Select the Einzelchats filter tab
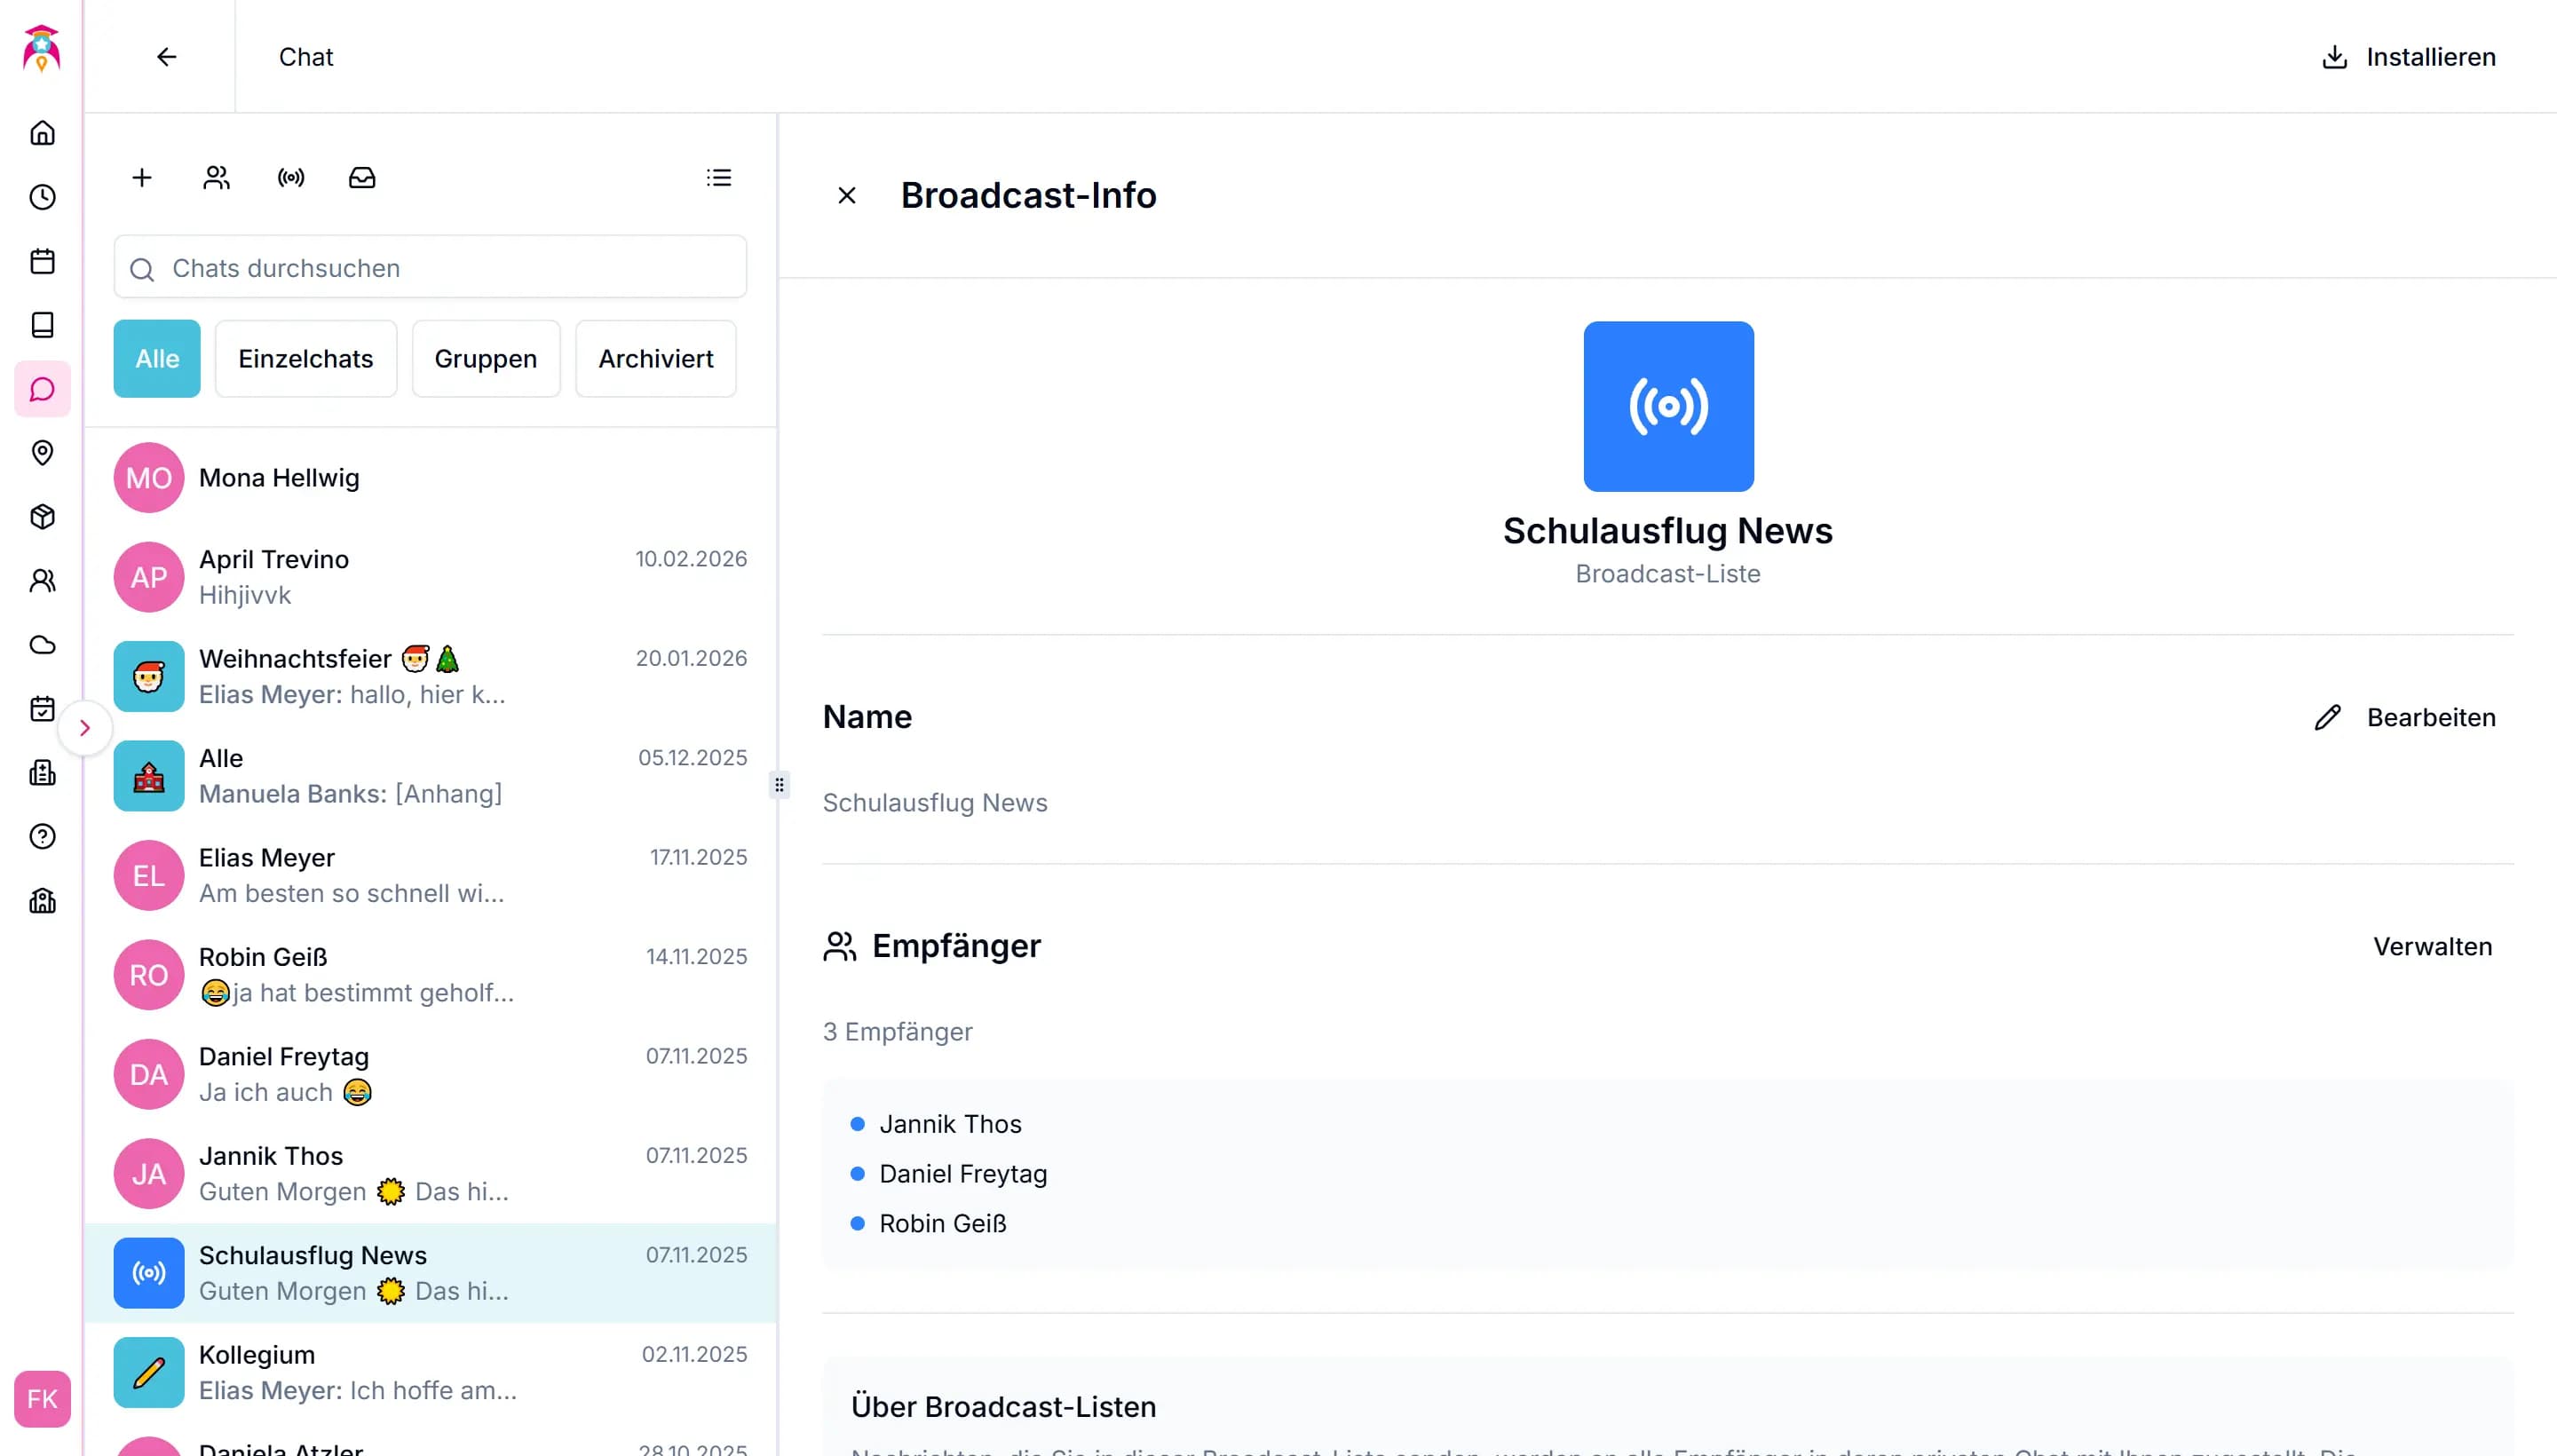 click(x=306, y=359)
